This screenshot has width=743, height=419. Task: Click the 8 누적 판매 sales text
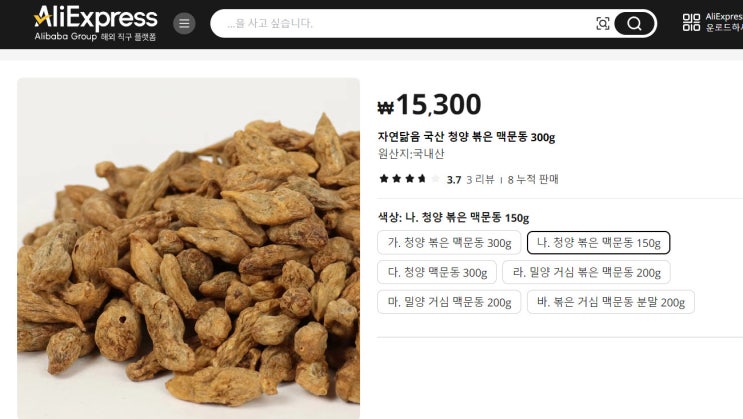533,179
